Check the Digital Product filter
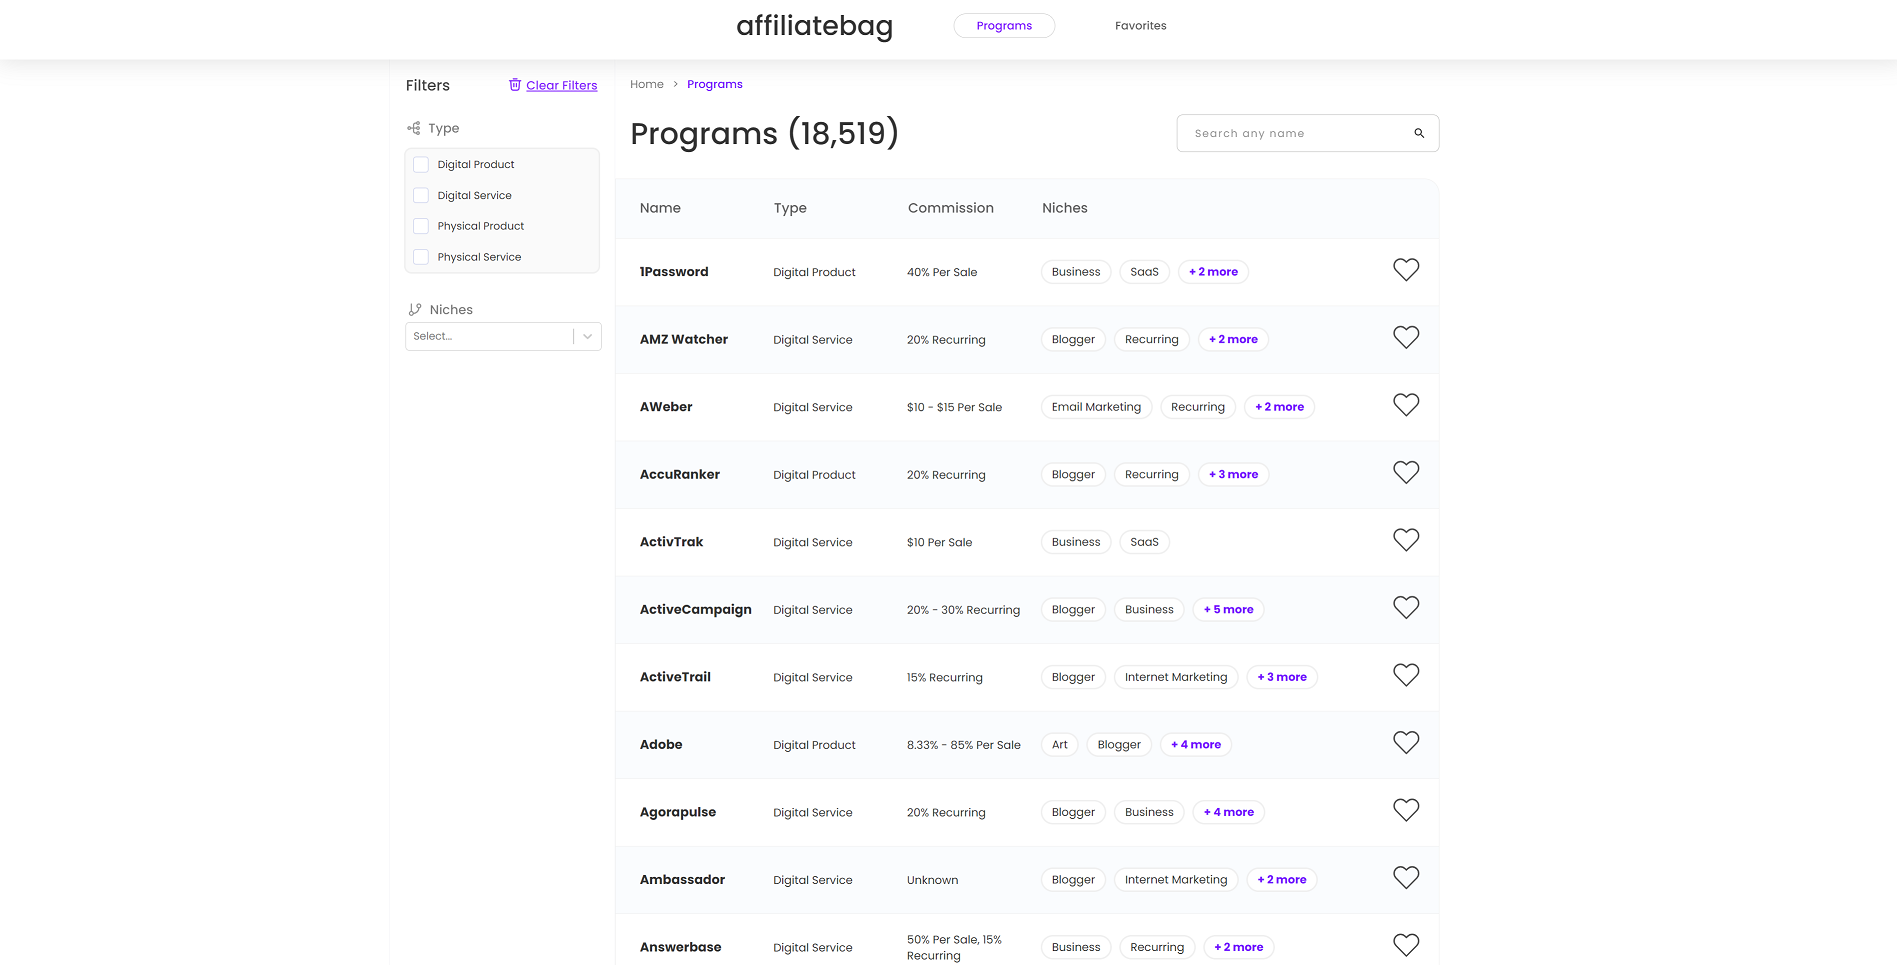Image resolution: width=1897 pixels, height=965 pixels. click(421, 165)
